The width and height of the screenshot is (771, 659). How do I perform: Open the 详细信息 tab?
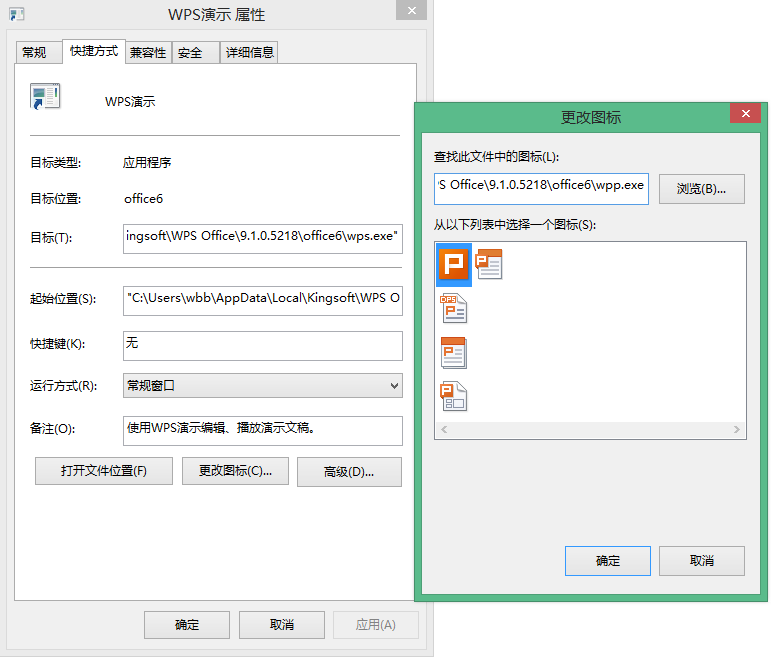click(249, 52)
